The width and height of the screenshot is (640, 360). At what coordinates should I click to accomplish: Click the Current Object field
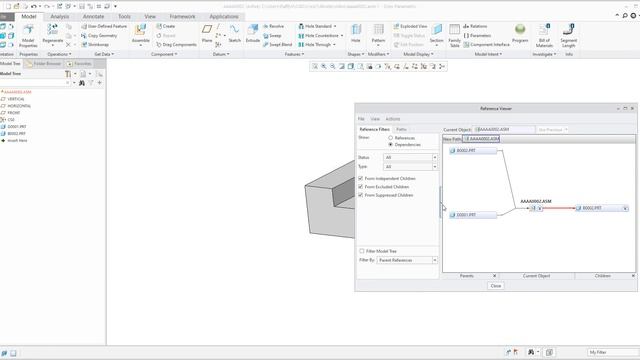pyautogui.click(x=504, y=129)
